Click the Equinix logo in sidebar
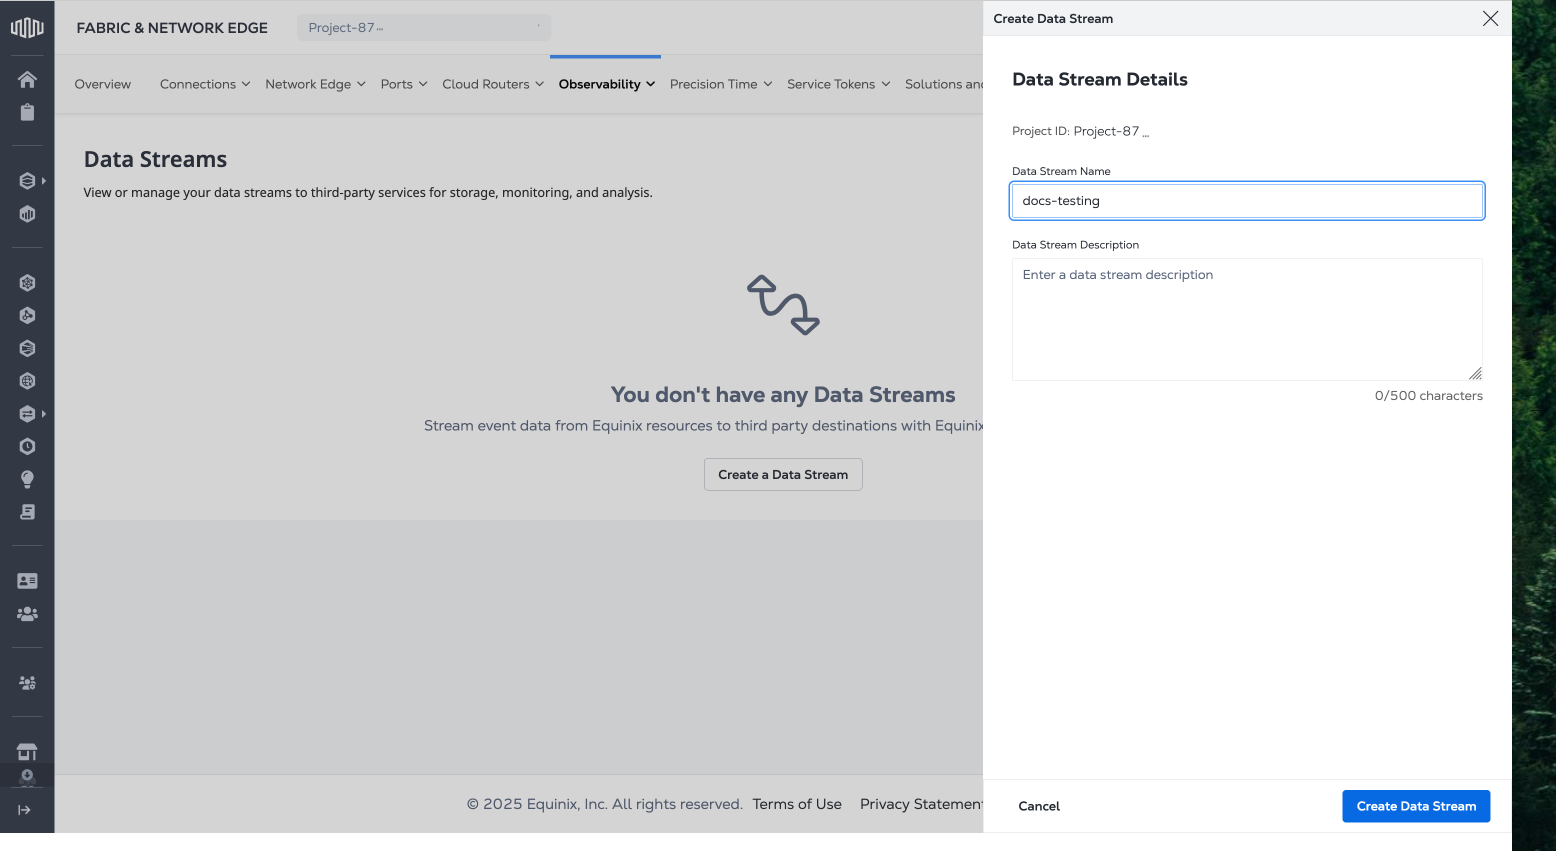The height and width of the screenshot is (851, 1556). click(x=27, y=28)
